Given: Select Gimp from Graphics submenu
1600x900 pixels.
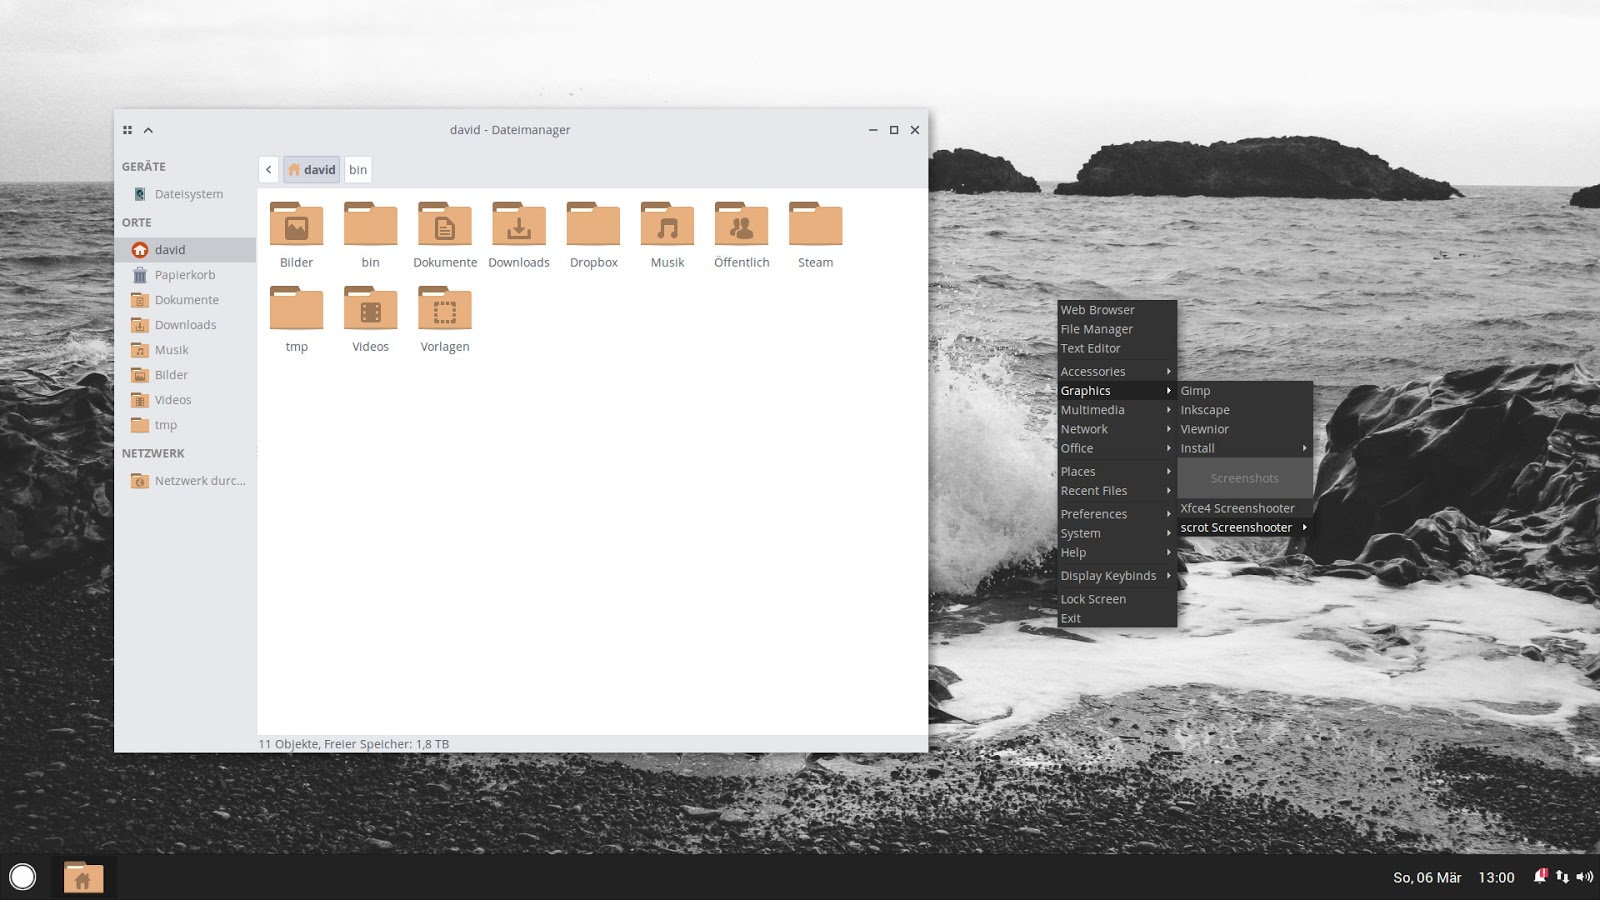Looking at the screenshot, I should pos(1196,391).
